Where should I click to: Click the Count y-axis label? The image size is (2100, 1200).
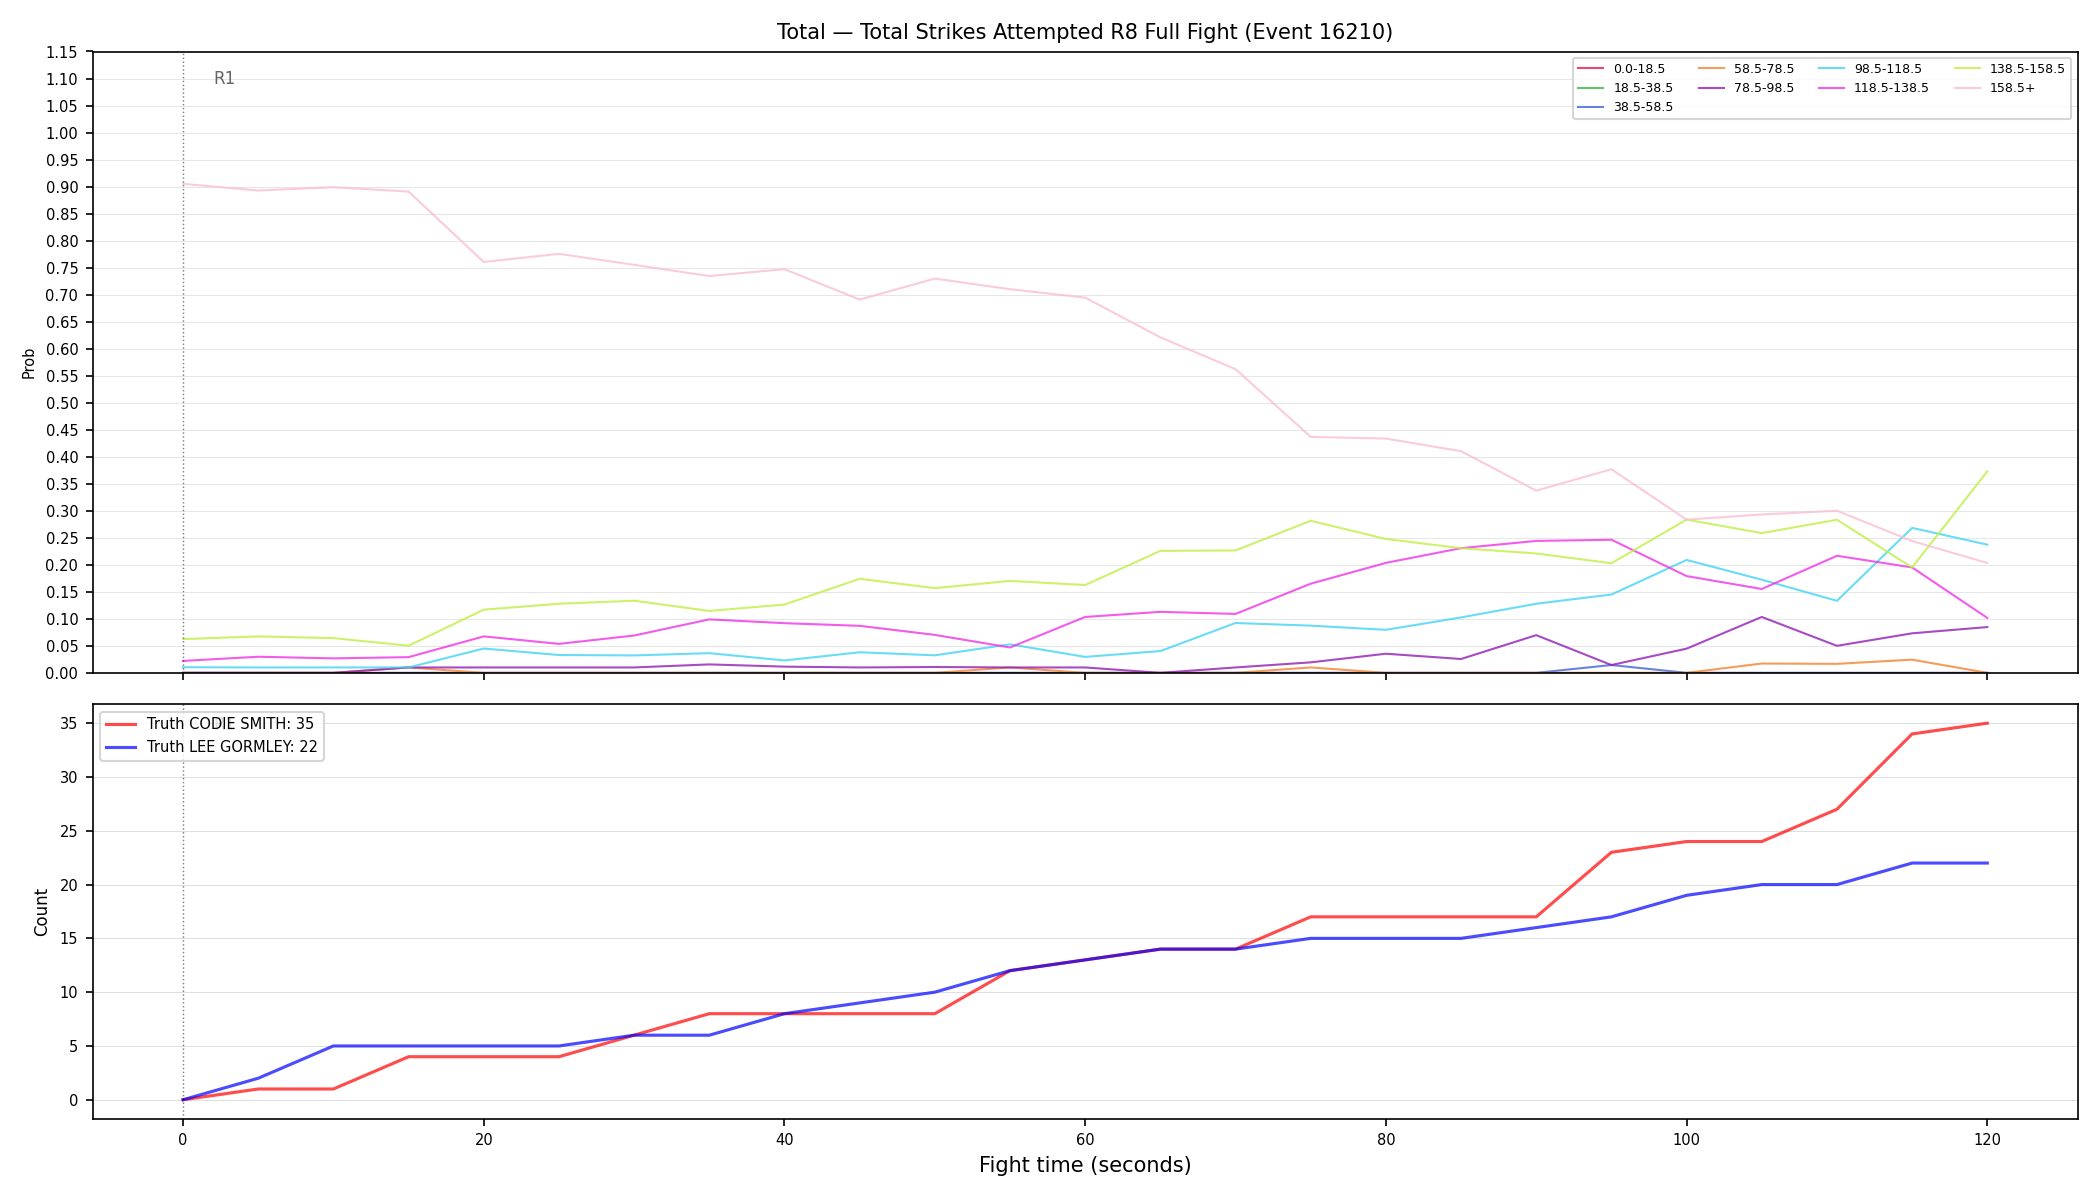[41, 912]
